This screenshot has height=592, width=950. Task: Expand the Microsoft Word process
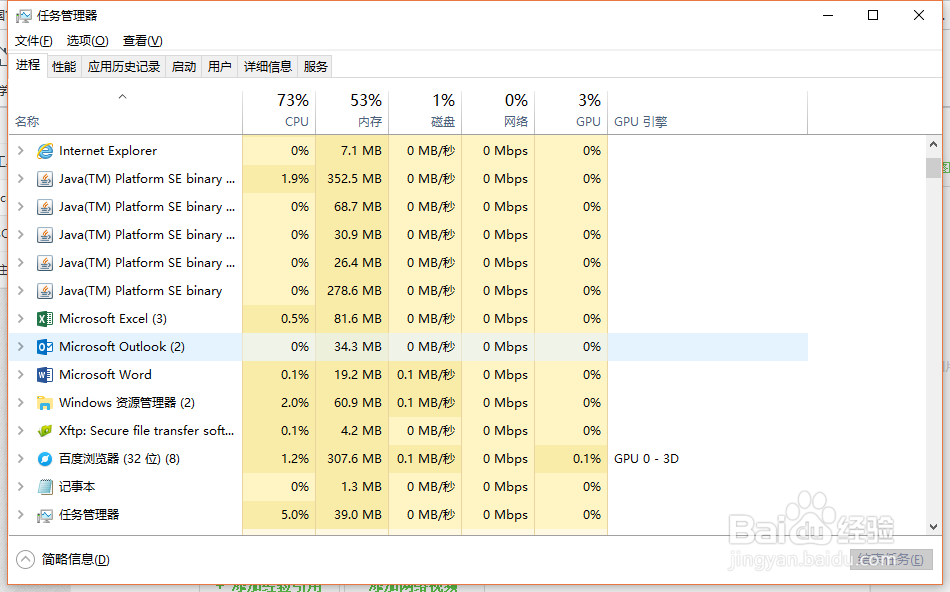click(21, 374)
